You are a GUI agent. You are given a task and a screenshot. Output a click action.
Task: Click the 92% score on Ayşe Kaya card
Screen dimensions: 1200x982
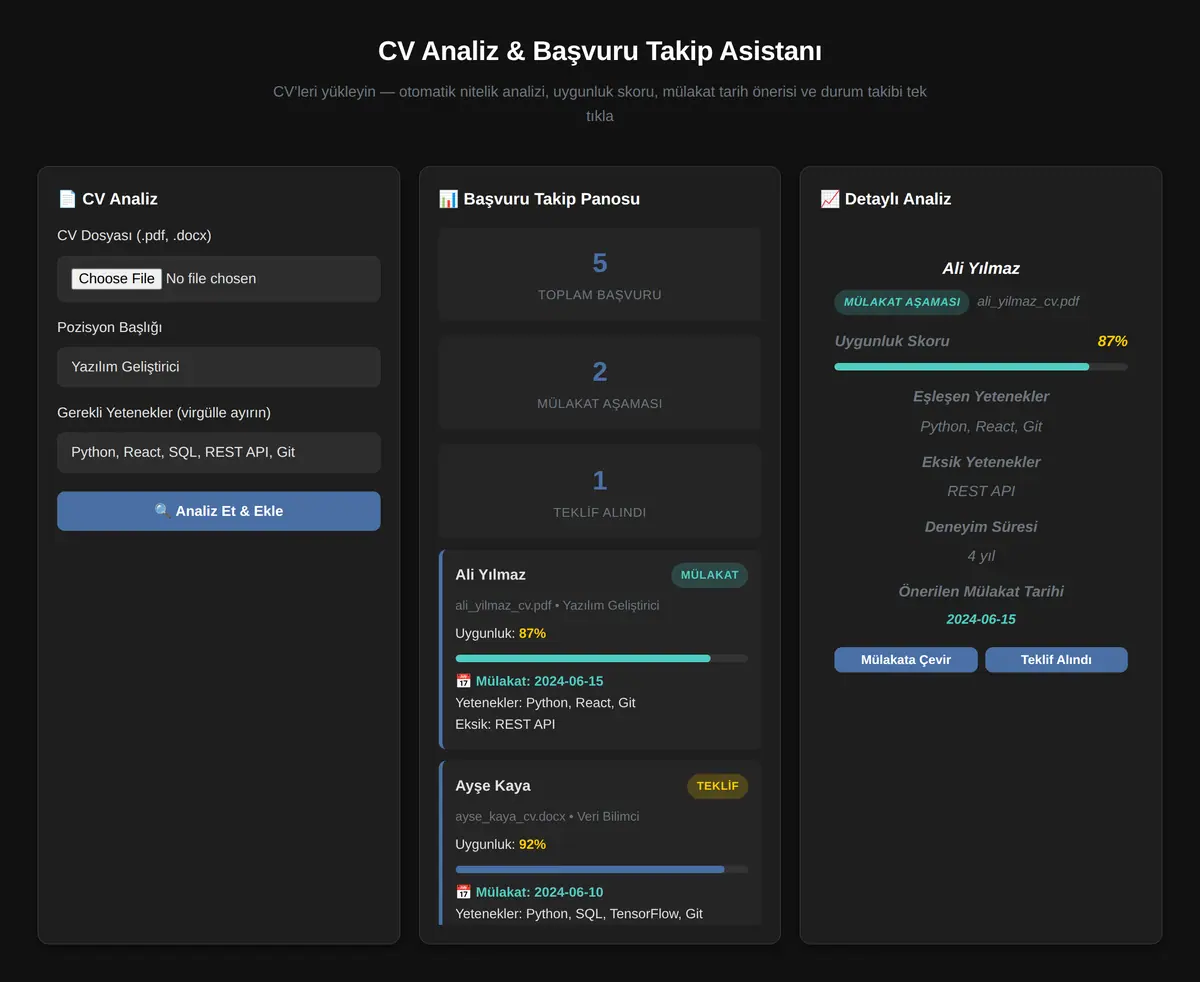click(532, 844)
